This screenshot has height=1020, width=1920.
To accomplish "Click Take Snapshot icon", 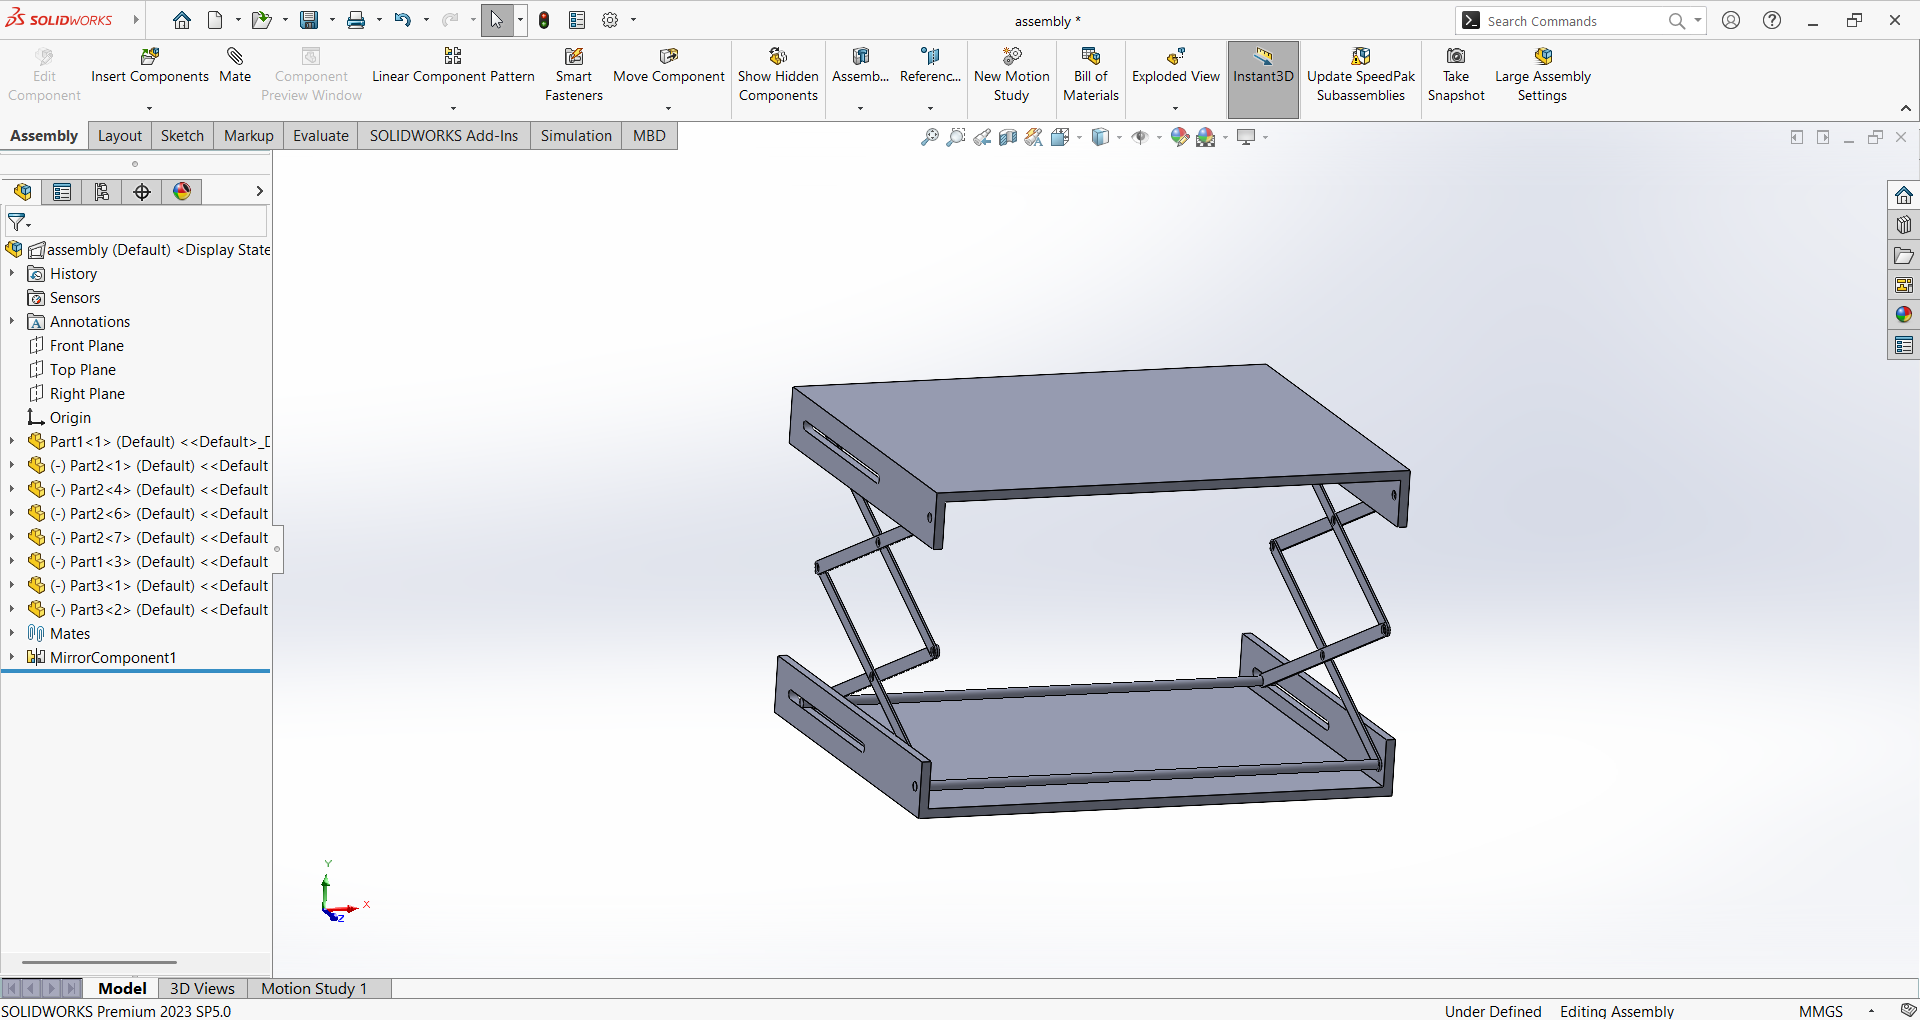I will point(1456,57).
